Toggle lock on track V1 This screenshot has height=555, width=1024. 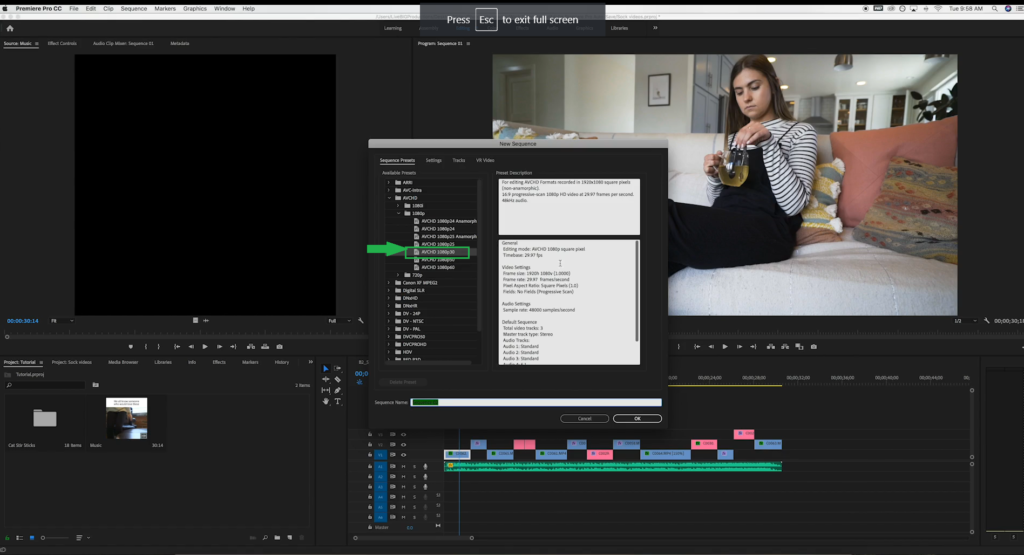click(x=370, y=454)
